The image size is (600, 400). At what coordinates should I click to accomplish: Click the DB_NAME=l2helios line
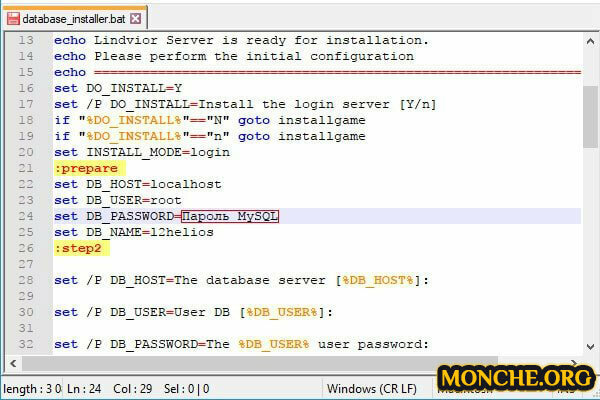134,232
